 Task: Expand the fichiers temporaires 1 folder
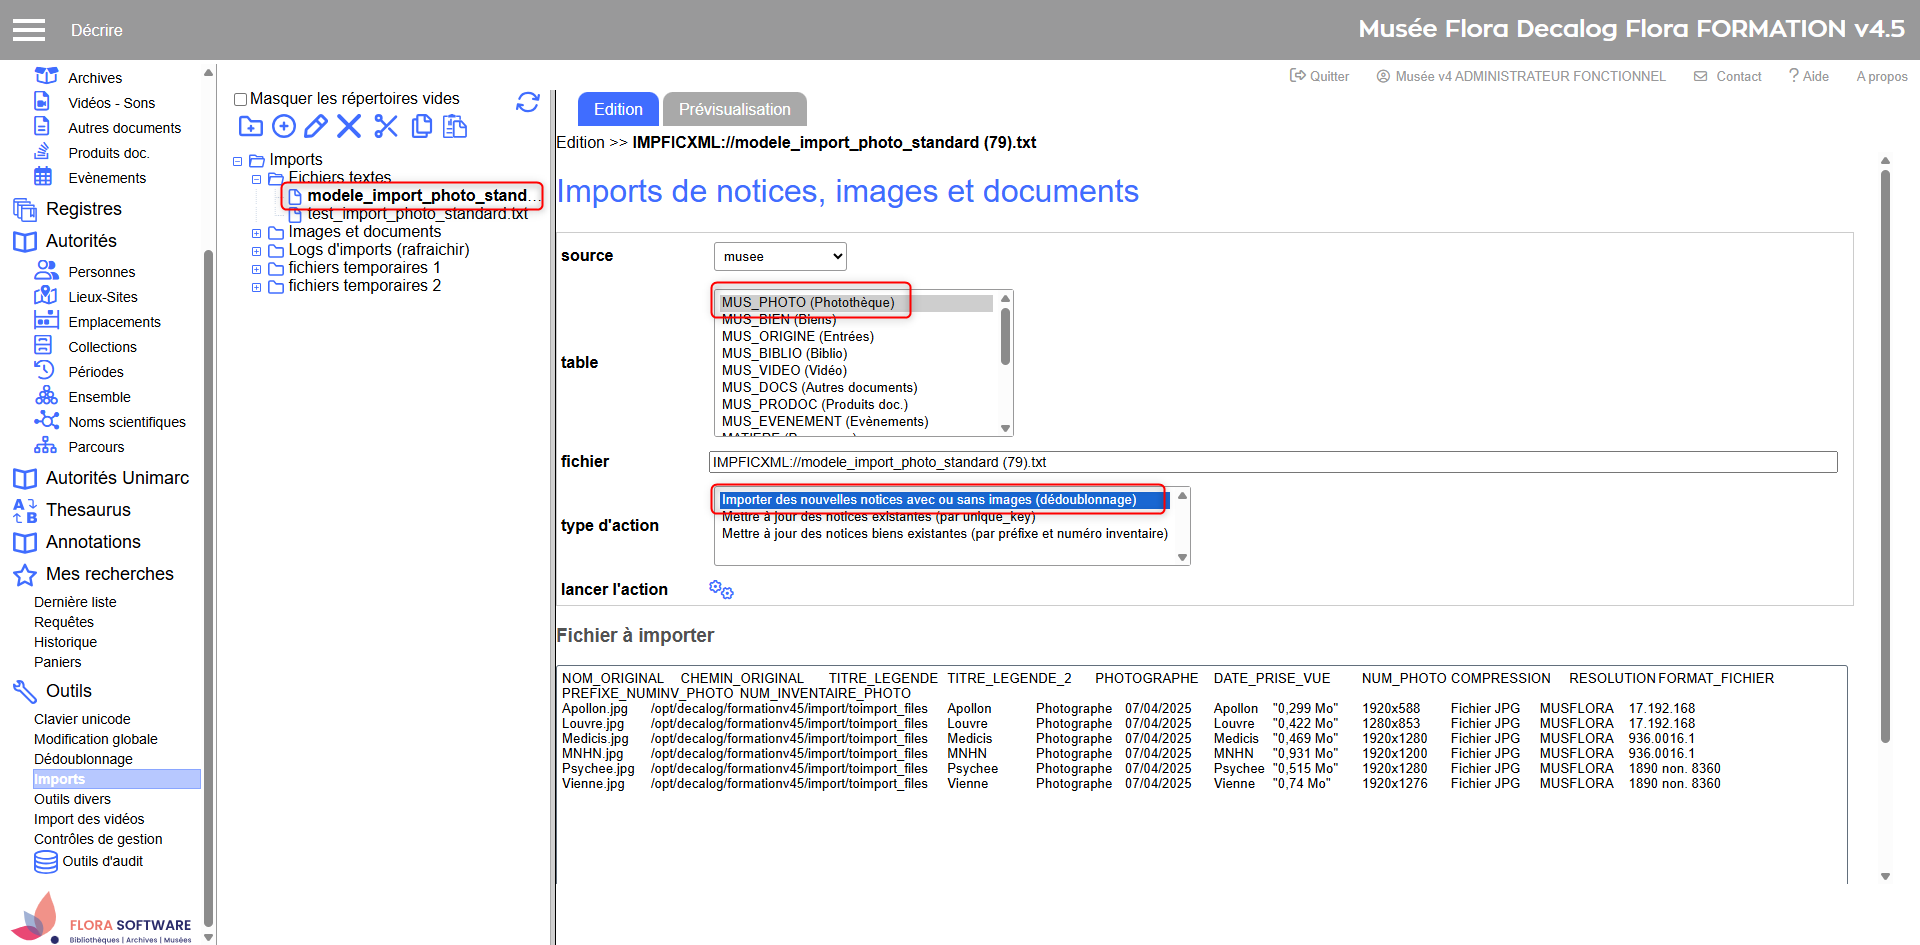257,269
